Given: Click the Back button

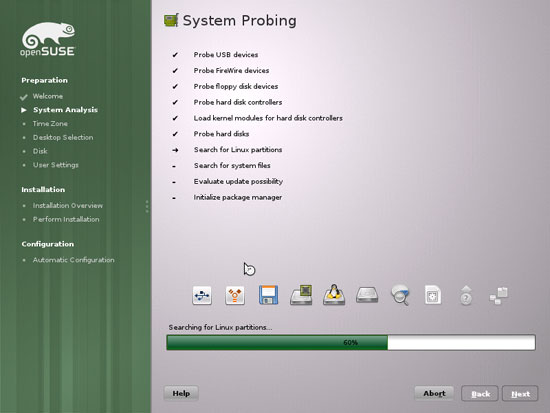Looking at the screenshot, I should point(480,393).
